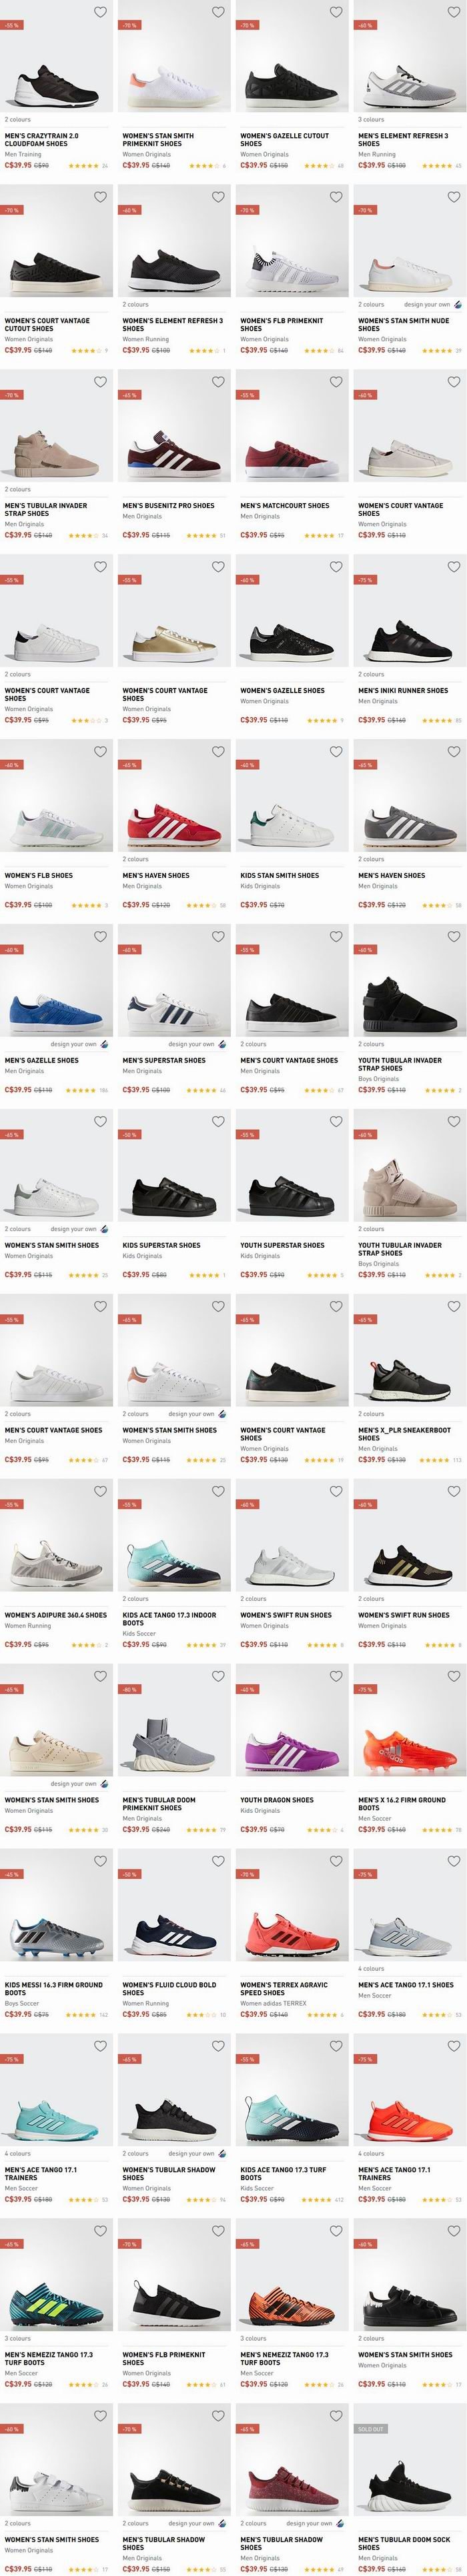Add Youth Dragon Shoes to wishlist

(x=336, y=1676)
